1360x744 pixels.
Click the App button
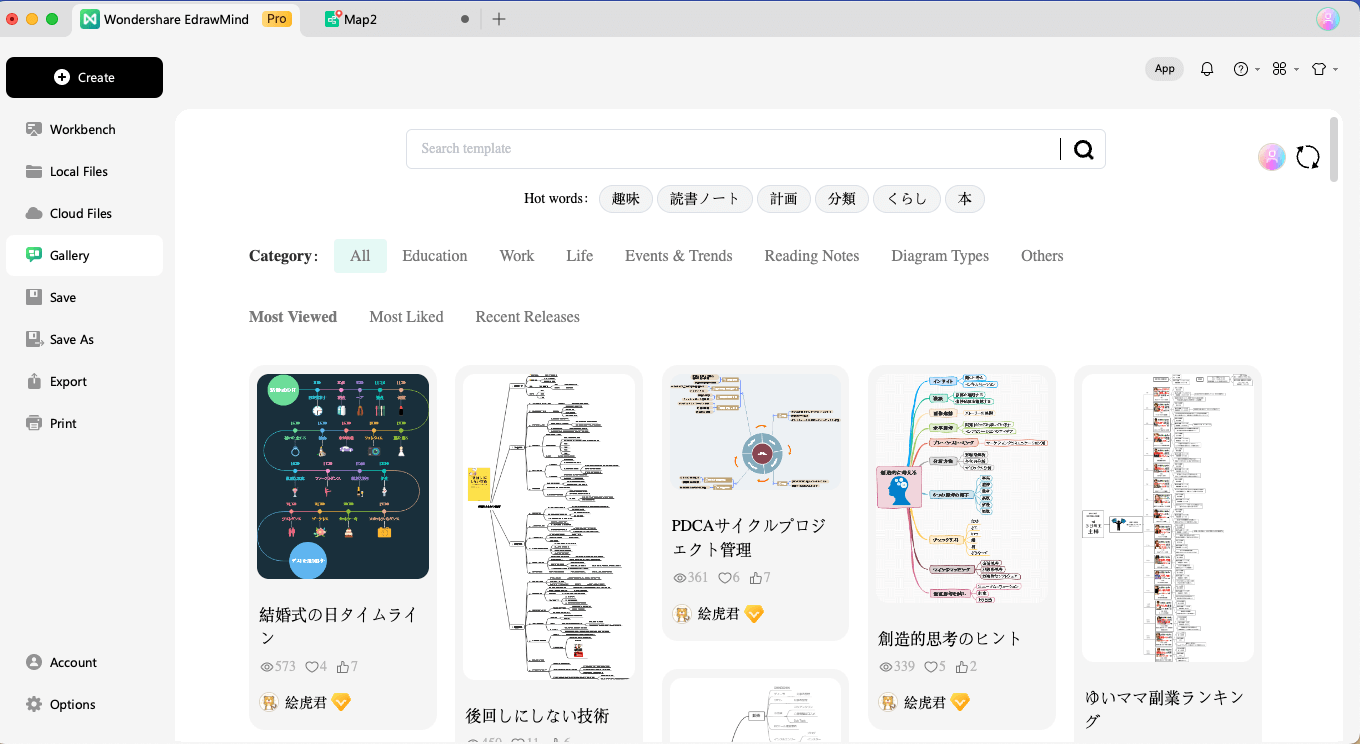click(1164, 69)
